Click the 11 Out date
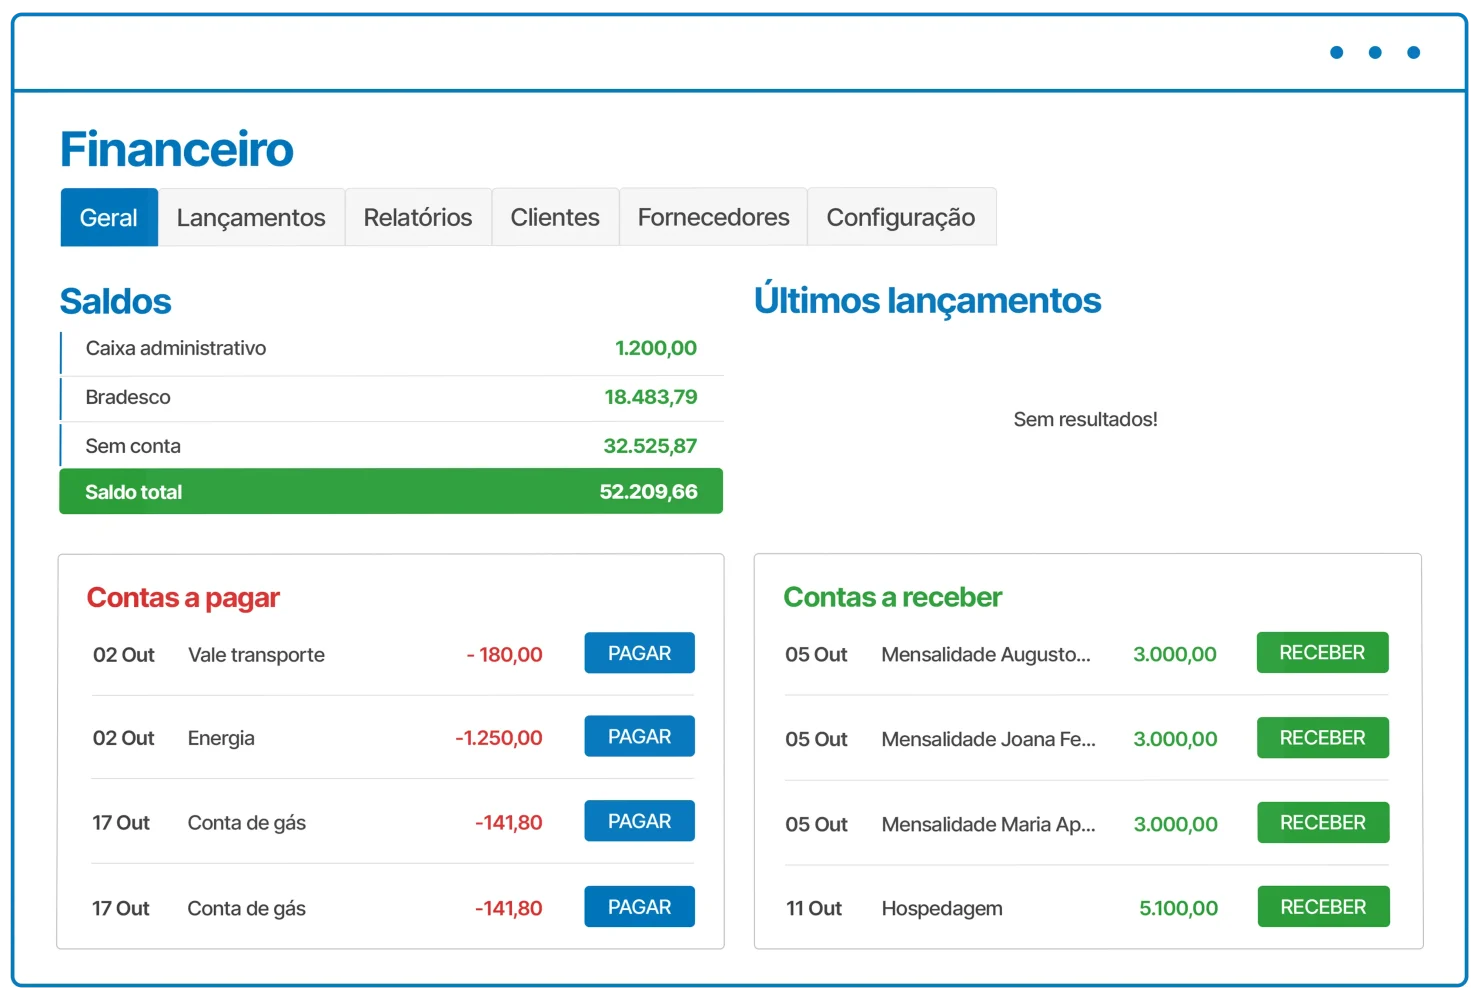The image size is (1481, 1000). pyautogui.click(x=814, y=908)
